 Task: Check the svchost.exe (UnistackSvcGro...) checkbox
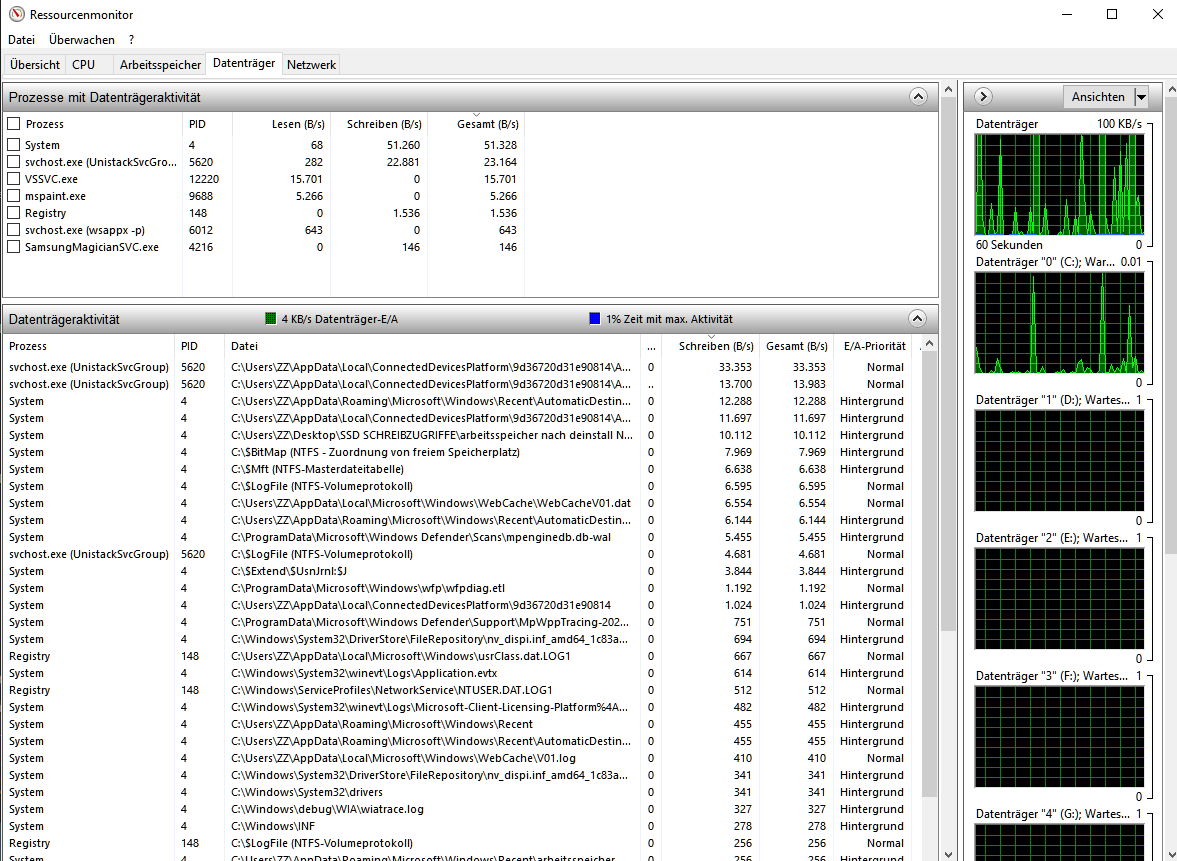pos(14,162)
